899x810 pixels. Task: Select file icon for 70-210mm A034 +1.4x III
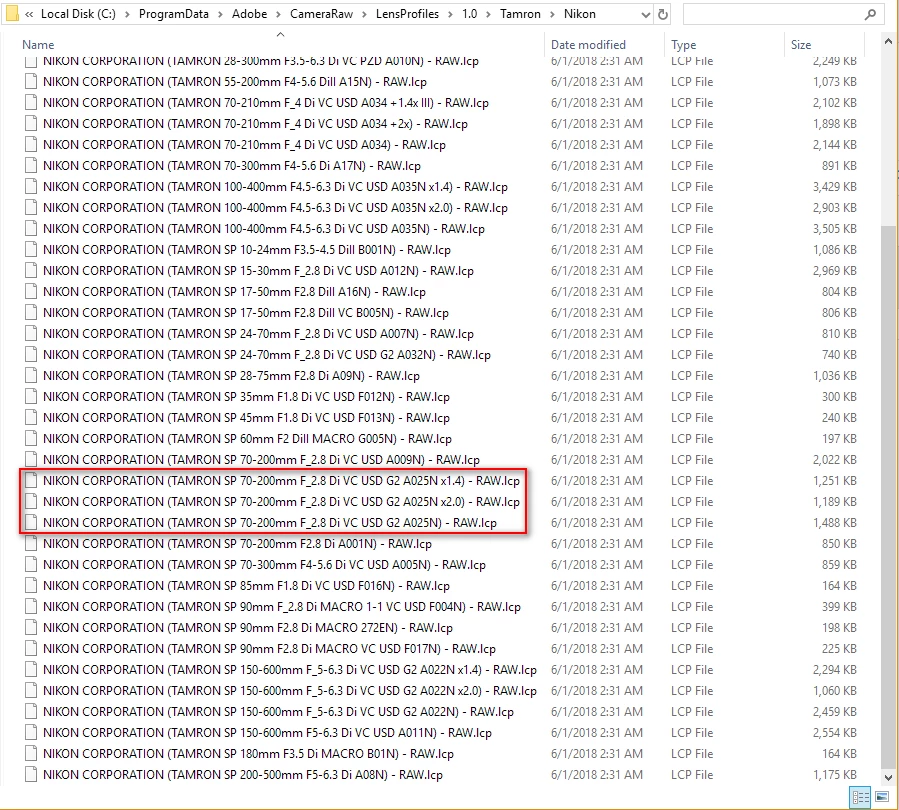[x=31, y=103]
